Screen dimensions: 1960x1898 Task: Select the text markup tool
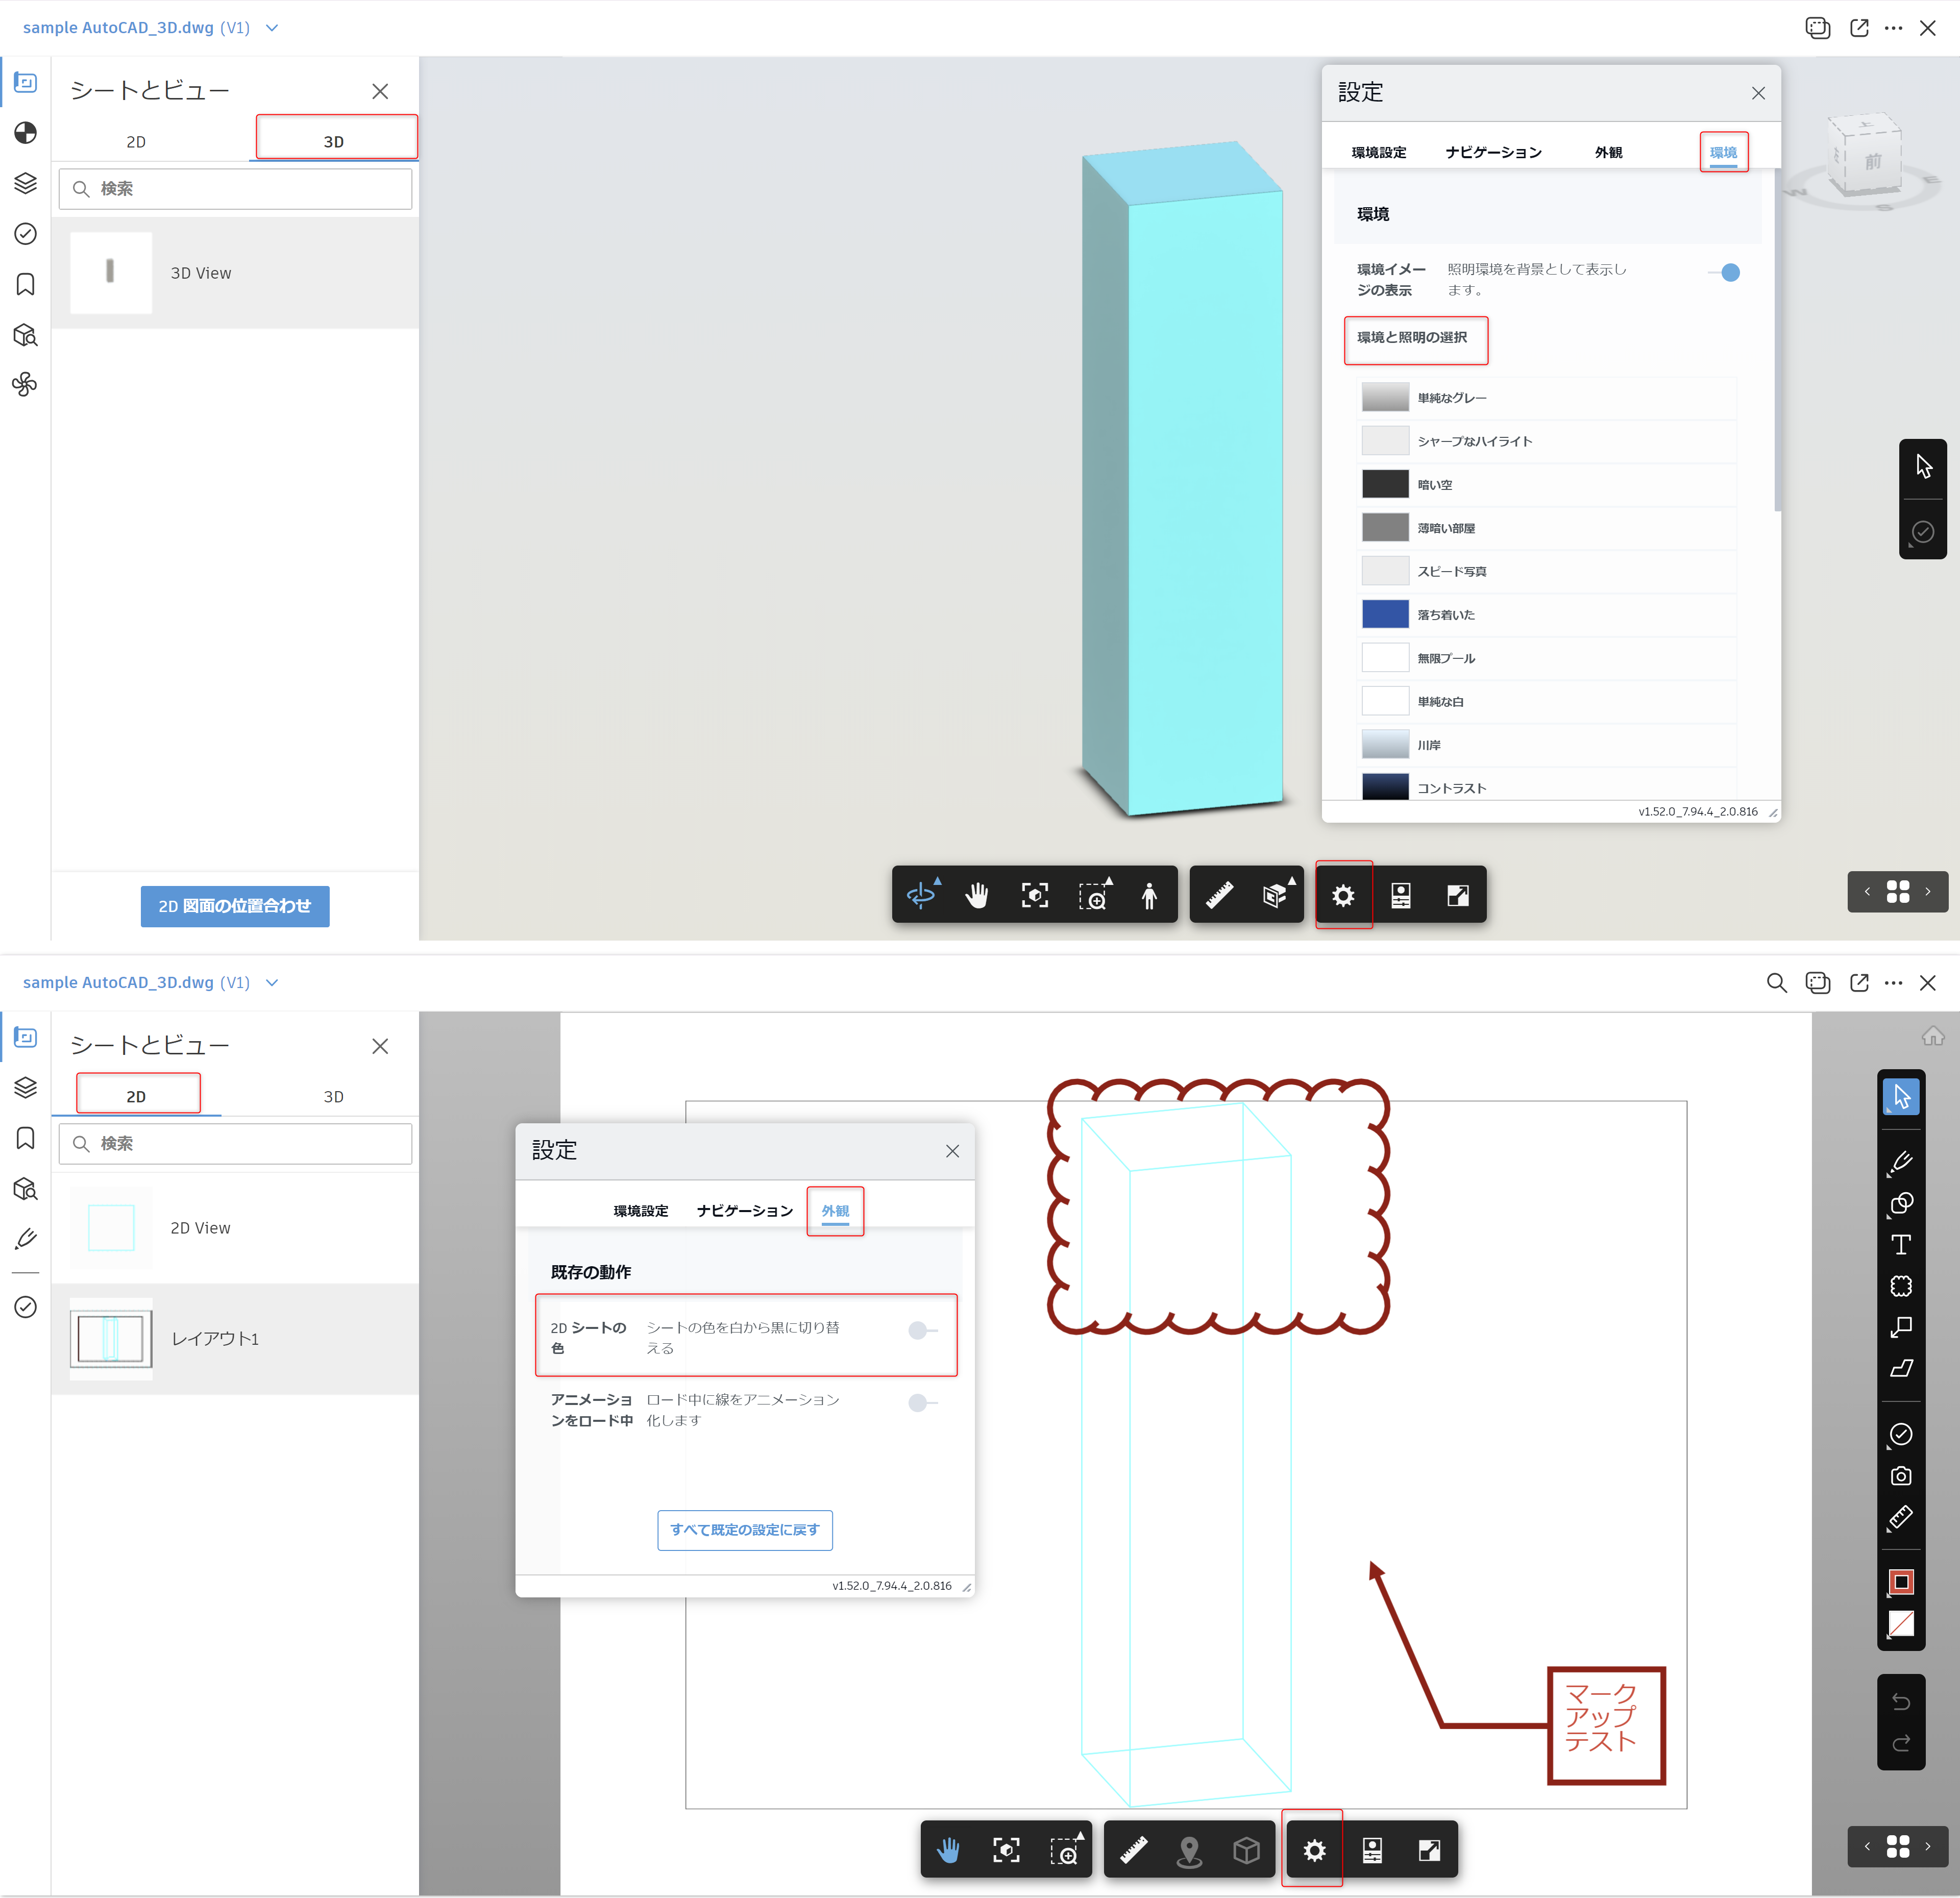pyautogui.click(x=1900, y=1244)
